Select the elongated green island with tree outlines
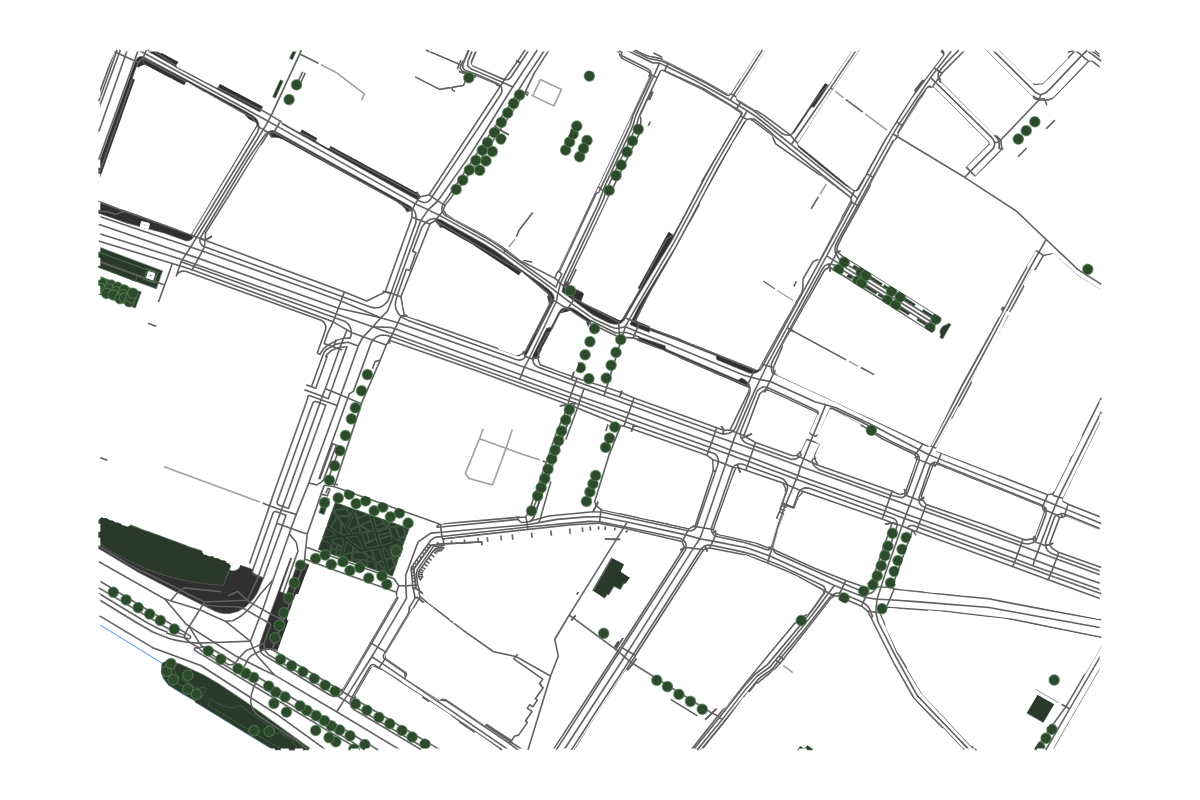The image size is (1200, 800). coord(234,707)
